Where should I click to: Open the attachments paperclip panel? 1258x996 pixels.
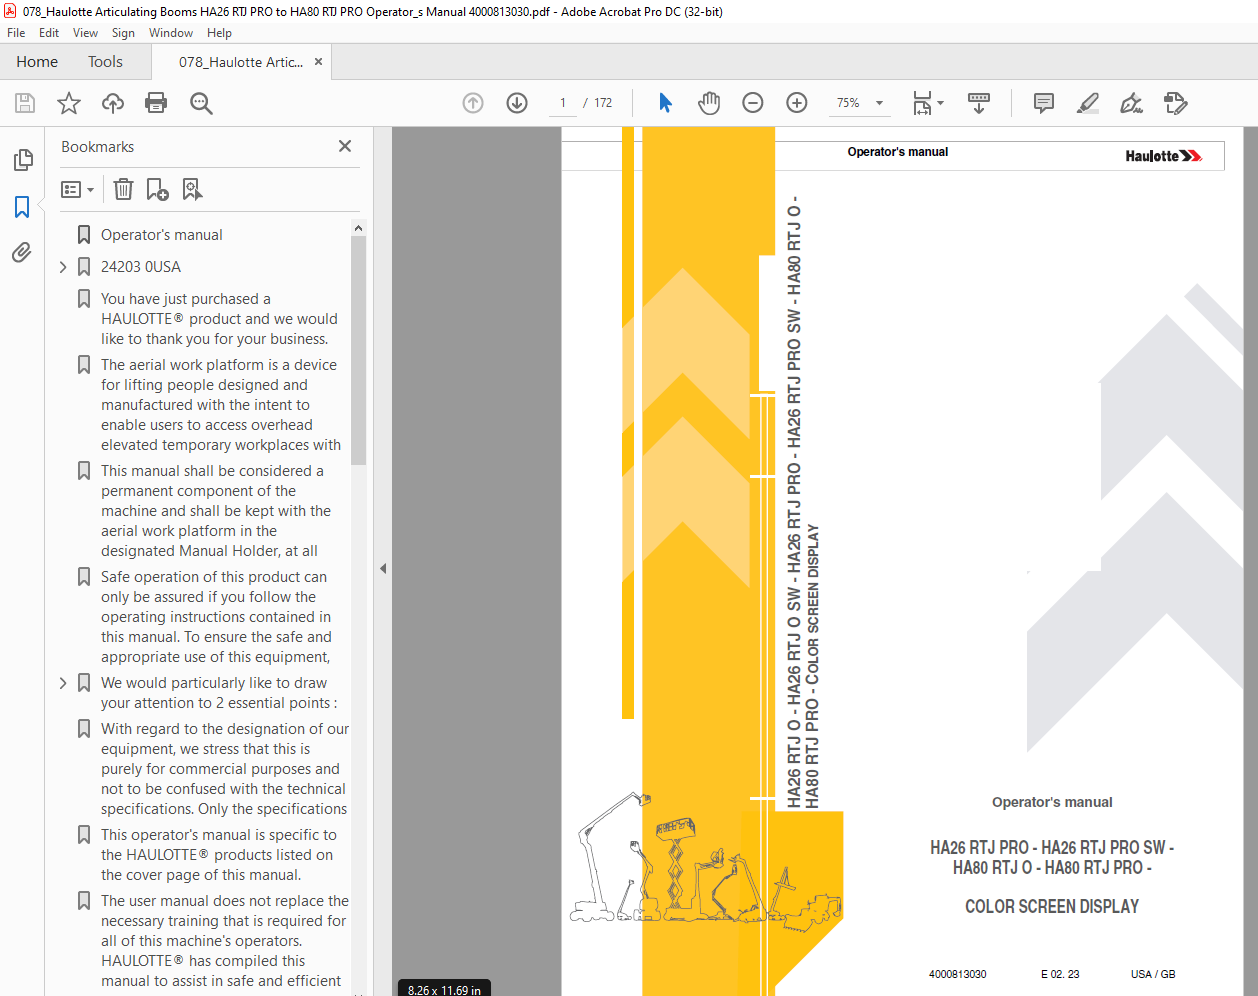(22, 252)
